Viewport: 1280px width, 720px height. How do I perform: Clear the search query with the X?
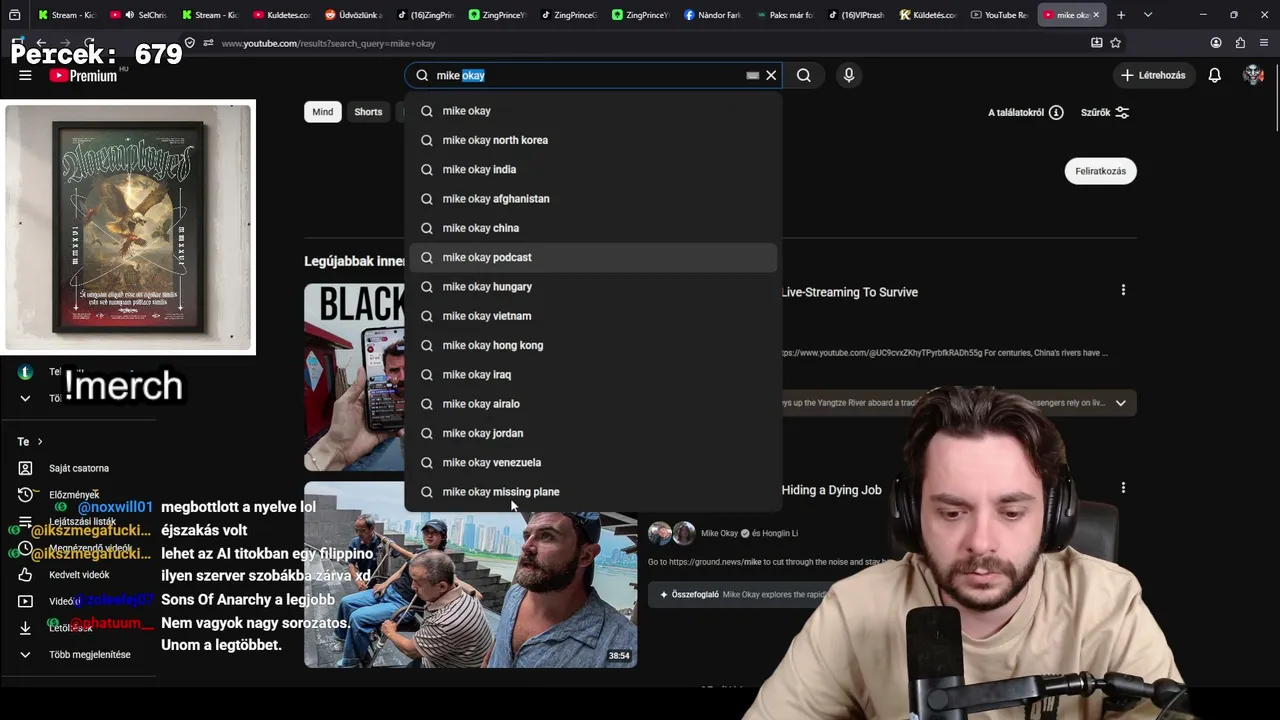pos(771,75)
